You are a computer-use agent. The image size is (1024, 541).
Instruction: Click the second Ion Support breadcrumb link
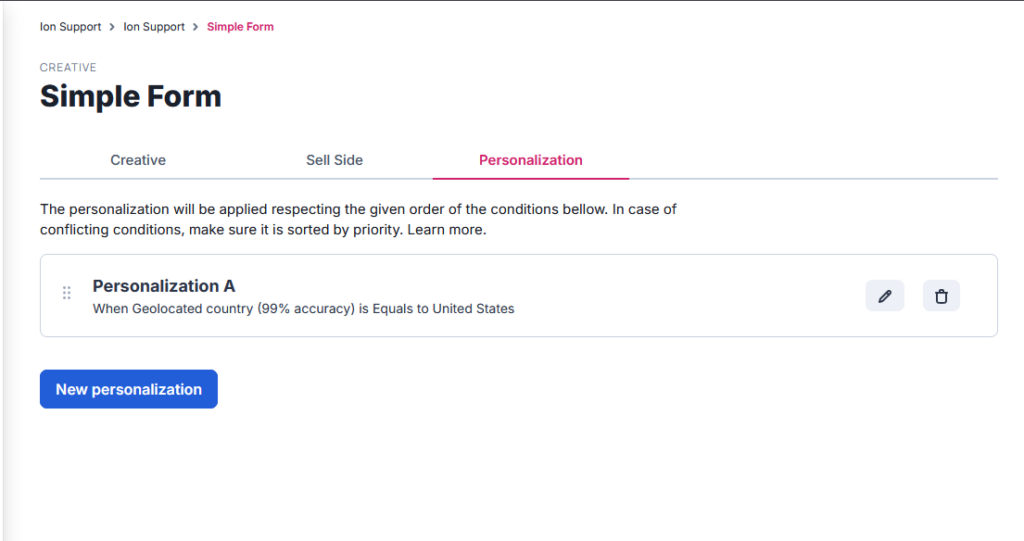click(x=154, y=27)
